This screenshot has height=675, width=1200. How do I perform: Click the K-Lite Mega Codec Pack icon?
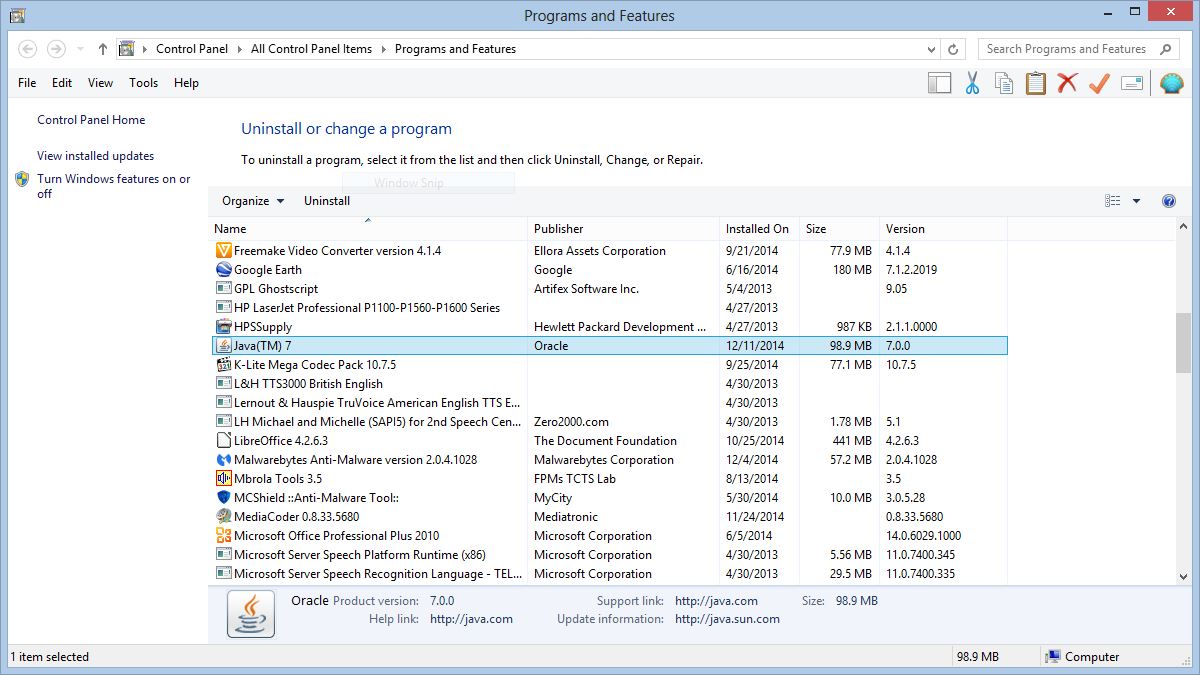click(224, 365)
